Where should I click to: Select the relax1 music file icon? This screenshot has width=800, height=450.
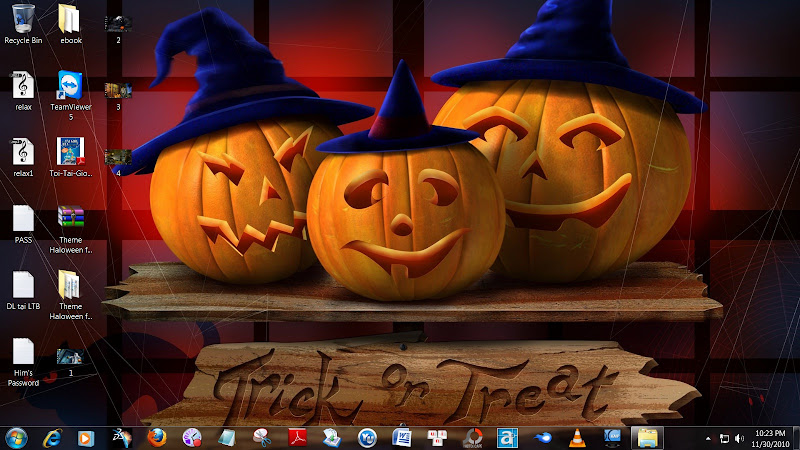coord(23,152)
